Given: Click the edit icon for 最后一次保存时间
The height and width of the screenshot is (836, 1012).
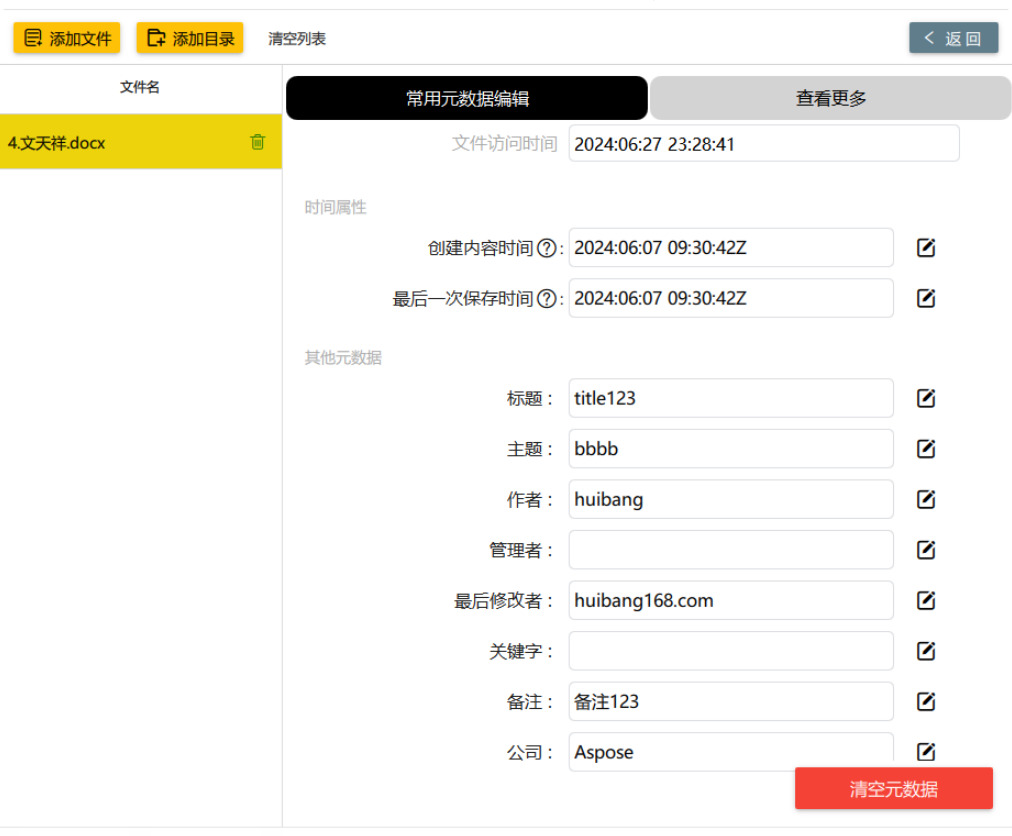Looking at the screenshot, I should click(x=926, y=298).
